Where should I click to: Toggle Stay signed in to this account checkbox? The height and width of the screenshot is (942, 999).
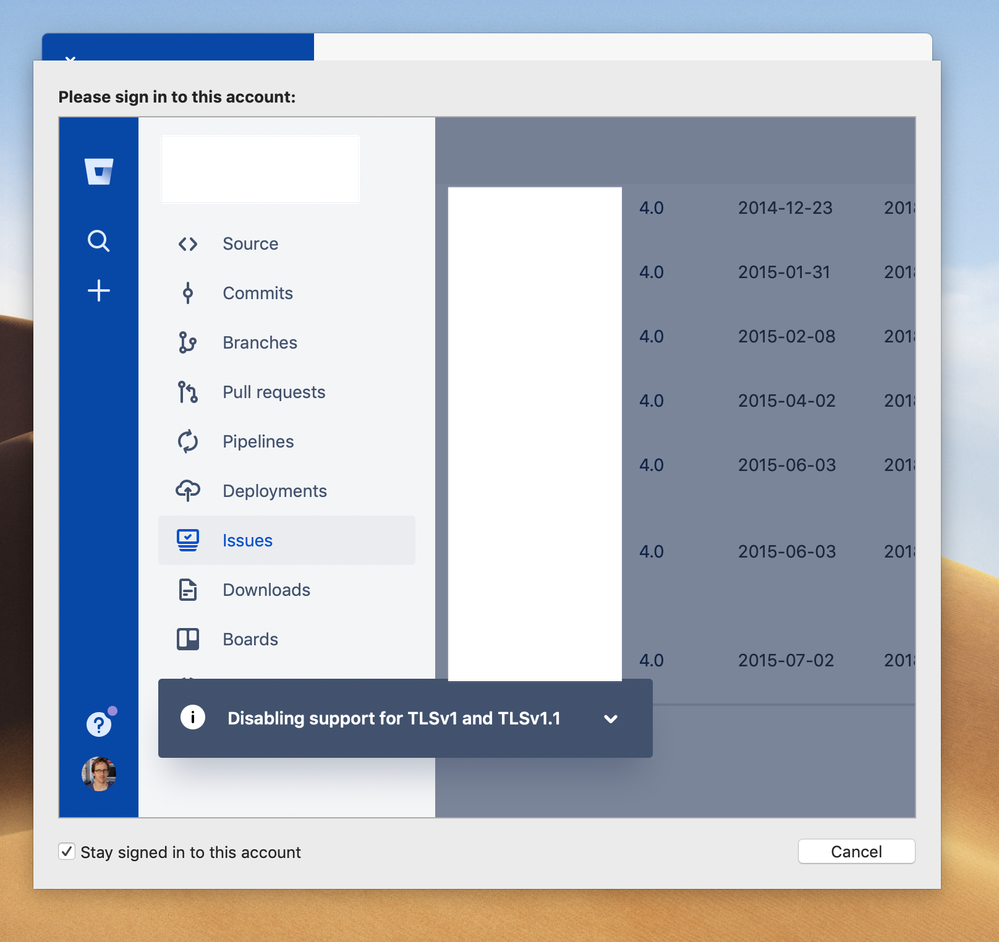[67, 852]
